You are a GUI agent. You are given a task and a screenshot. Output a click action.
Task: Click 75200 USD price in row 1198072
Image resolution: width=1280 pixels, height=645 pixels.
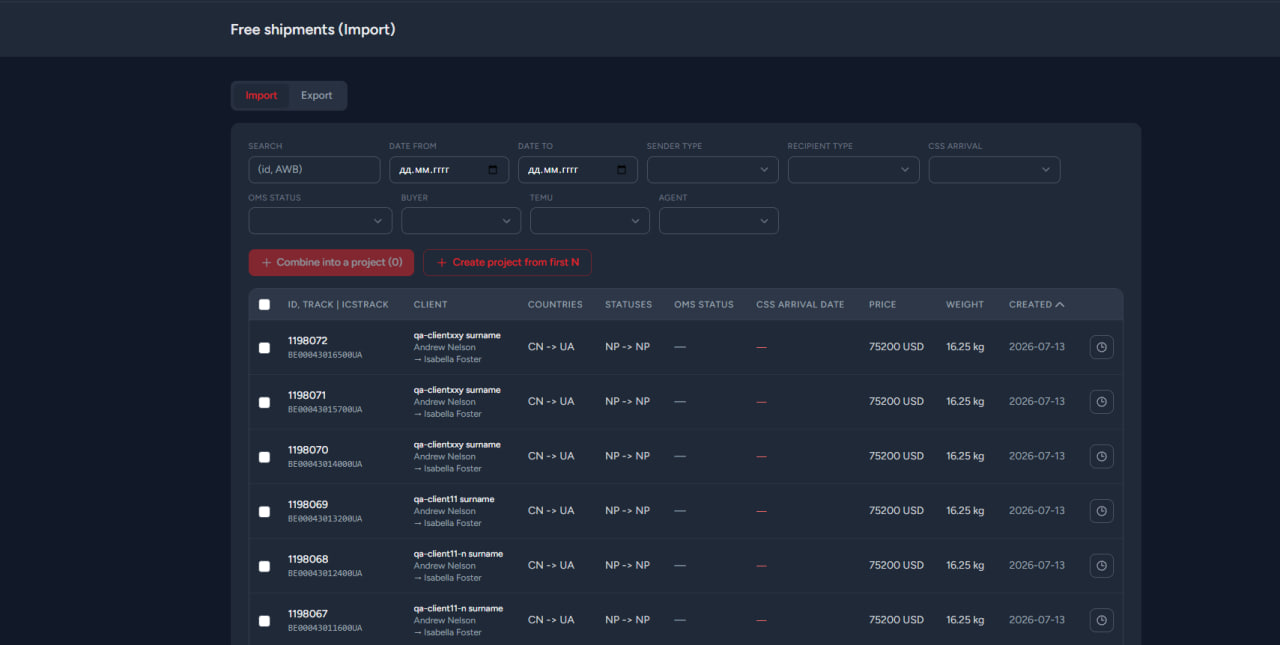click(x=896, y=347)
